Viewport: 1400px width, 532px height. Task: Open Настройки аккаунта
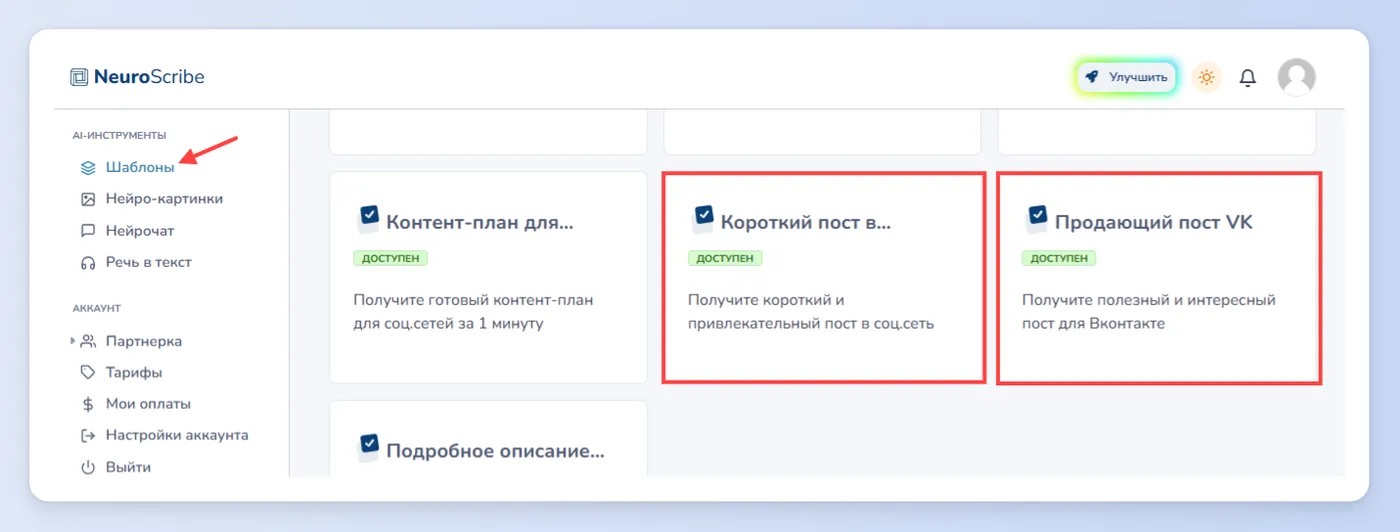(177, 436)
